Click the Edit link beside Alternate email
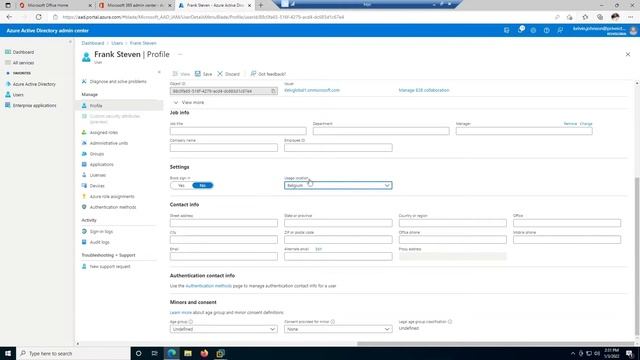Screen dimensions: 640x360 [x=318, y=249]
